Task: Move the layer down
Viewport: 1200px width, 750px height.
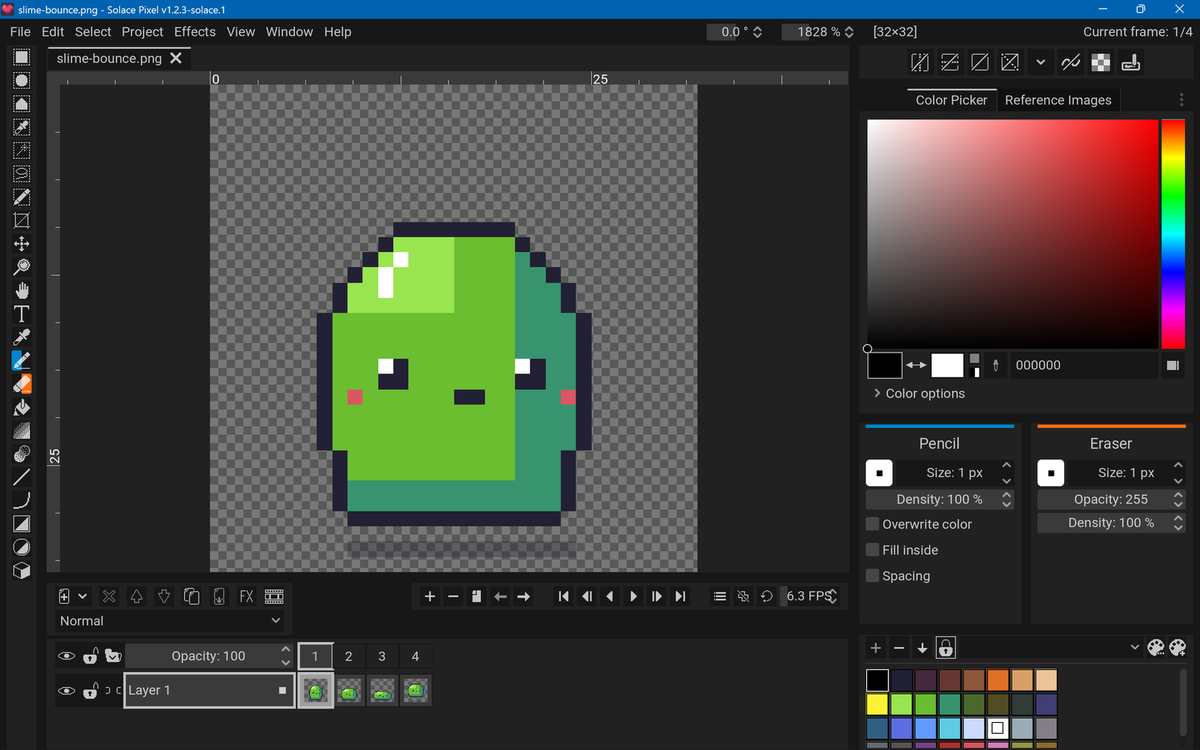Action: click(164, 596)
